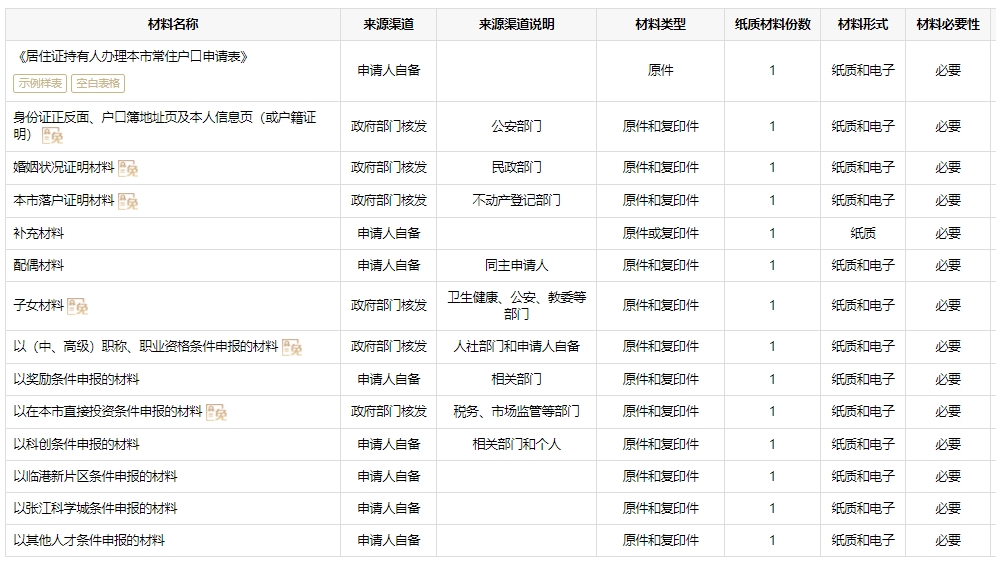Click 纸质和电子 in the 以其他人才条件 row
Screen dimensions: 996x563
tap(863, 540)
